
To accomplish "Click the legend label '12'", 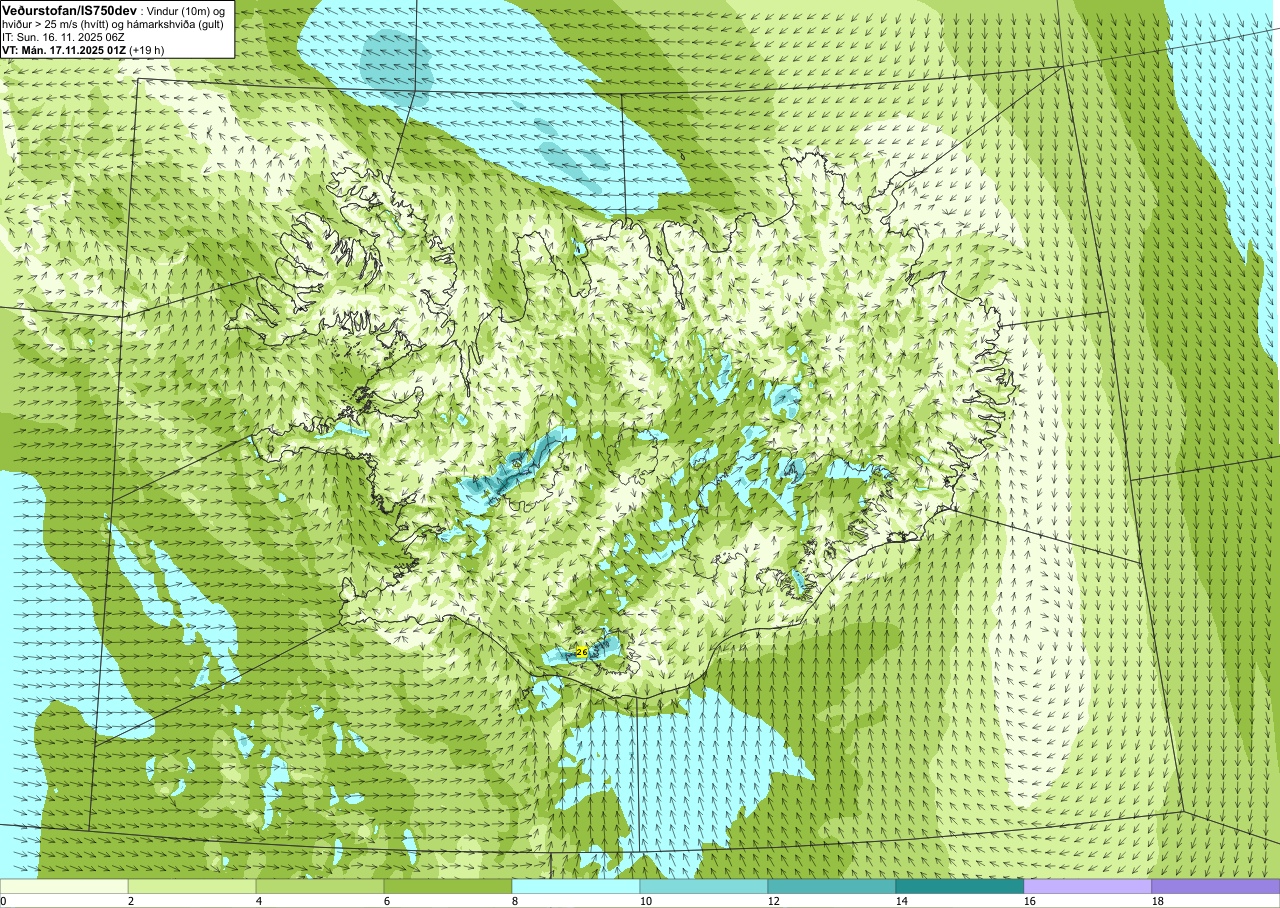I will click(x=774, y=901).
